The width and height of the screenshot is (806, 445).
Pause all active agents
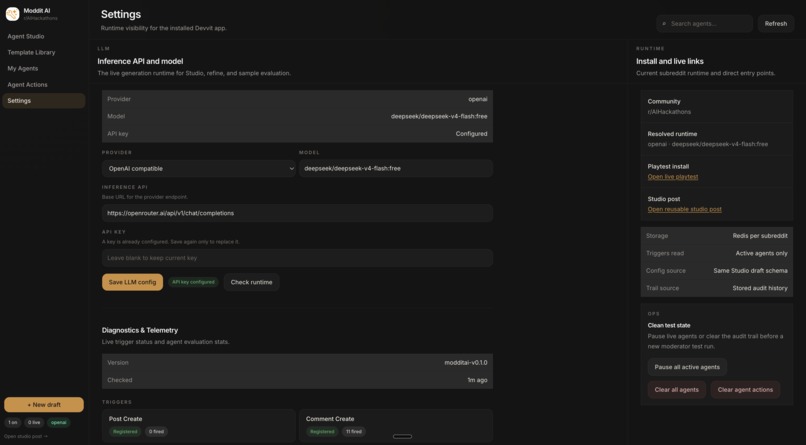point(687,367)
